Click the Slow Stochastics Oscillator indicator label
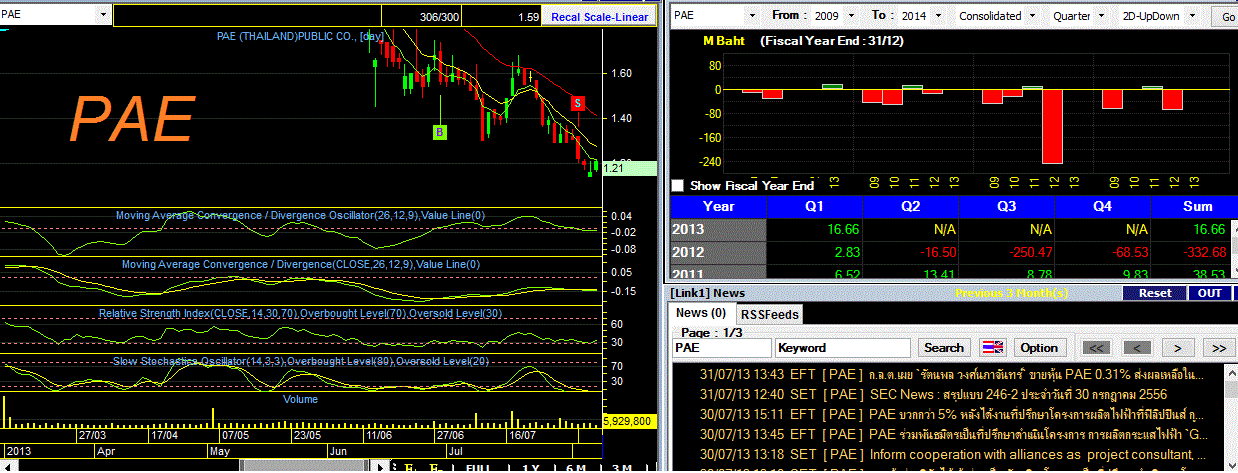 click(302, 360)
